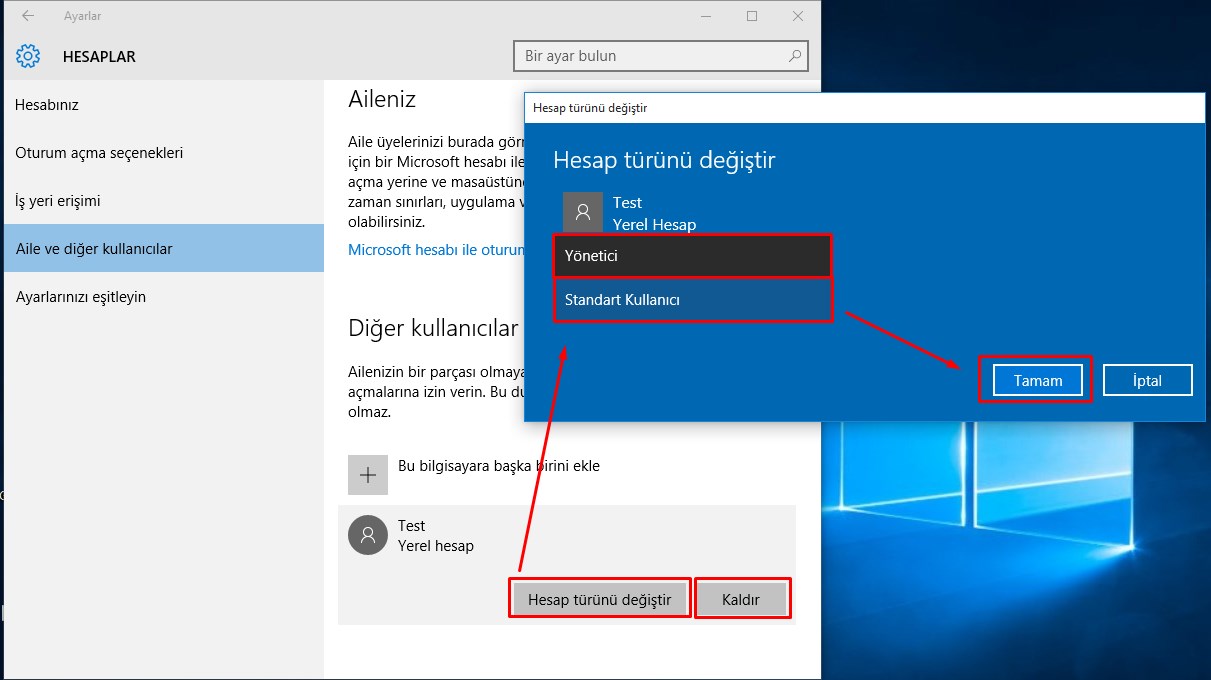Screen dimensions: 1211x680
Task: Open İş yeri erişimi section
Action: click(58, 201)
